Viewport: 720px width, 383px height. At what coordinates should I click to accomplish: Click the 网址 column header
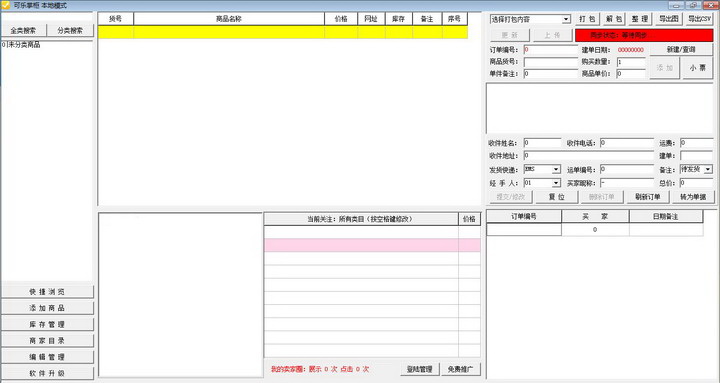click(x=371, y=19)
